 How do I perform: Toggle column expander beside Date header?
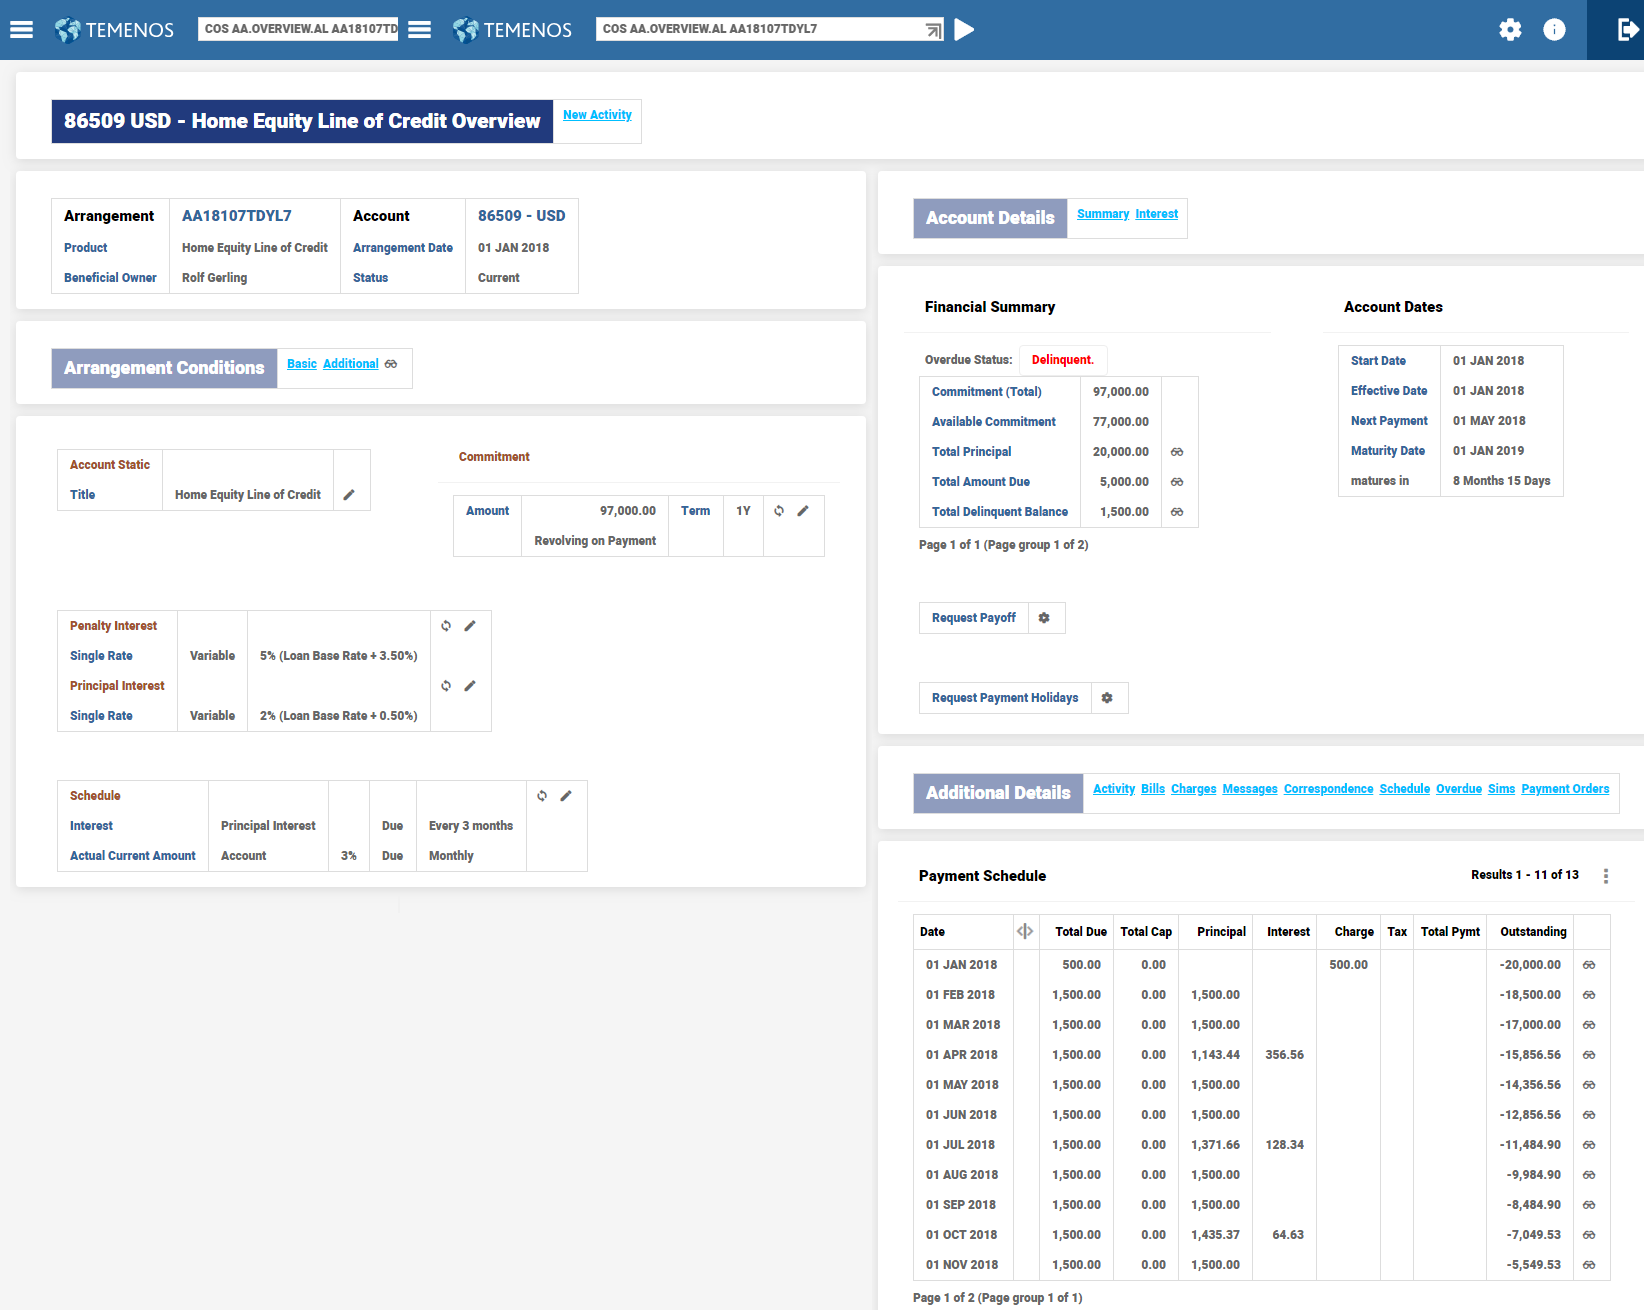point(1025,931)
